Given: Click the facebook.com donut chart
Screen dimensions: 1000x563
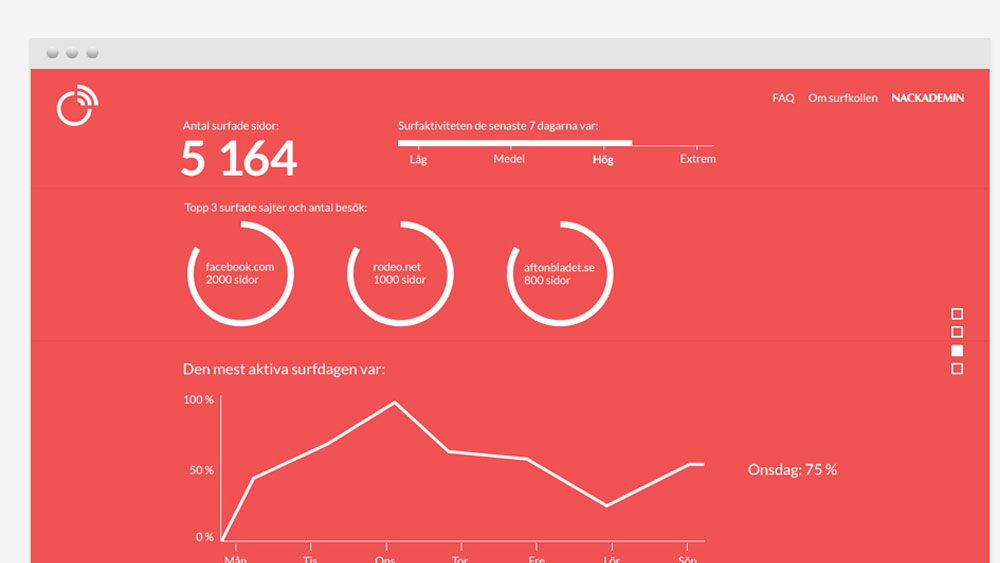Looking at the screenshot, I should [x=240, y=274].
